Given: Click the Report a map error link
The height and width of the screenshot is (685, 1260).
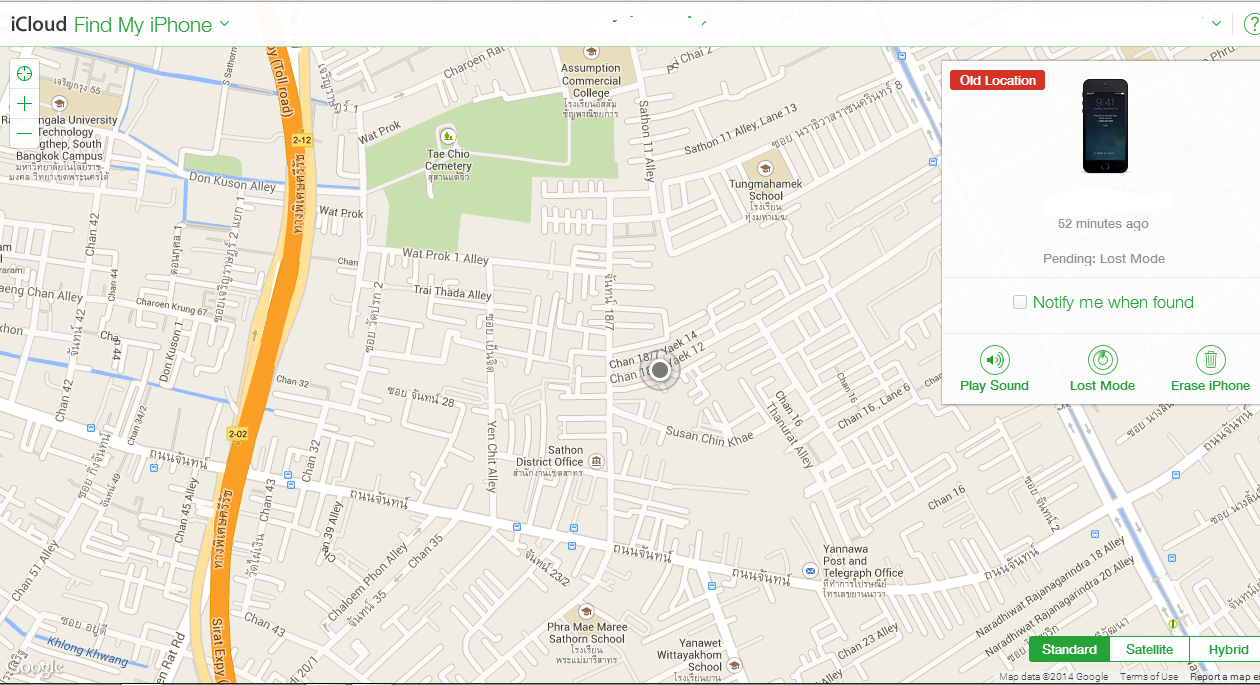Looking at the screenshot, I should pos(1224,677).
